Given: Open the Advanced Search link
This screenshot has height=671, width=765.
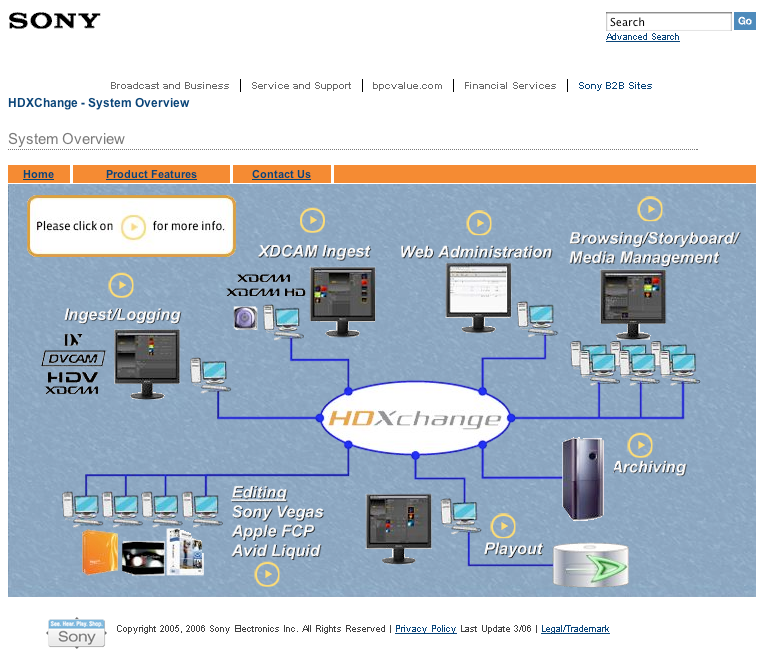Looking at the screenshot, I should [x=643, y=37].
